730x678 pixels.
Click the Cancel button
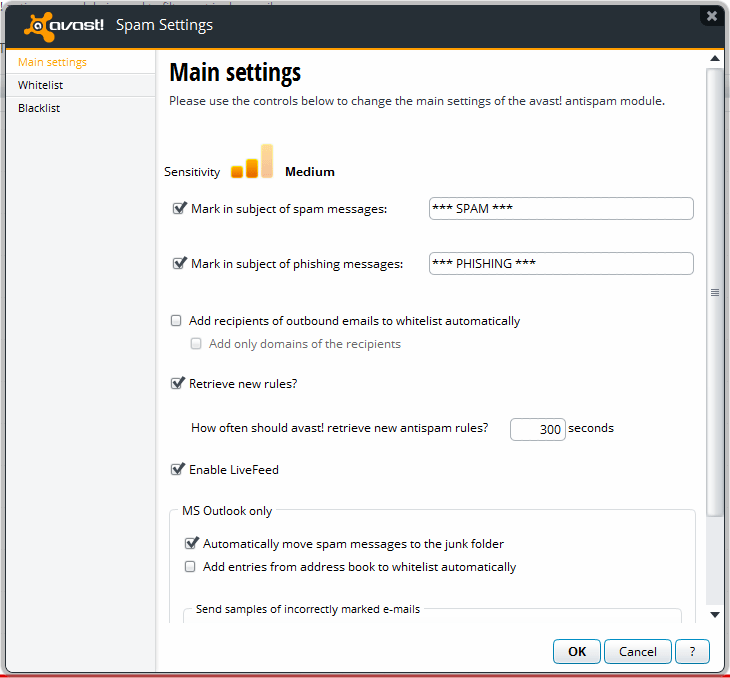coord(637,651)
